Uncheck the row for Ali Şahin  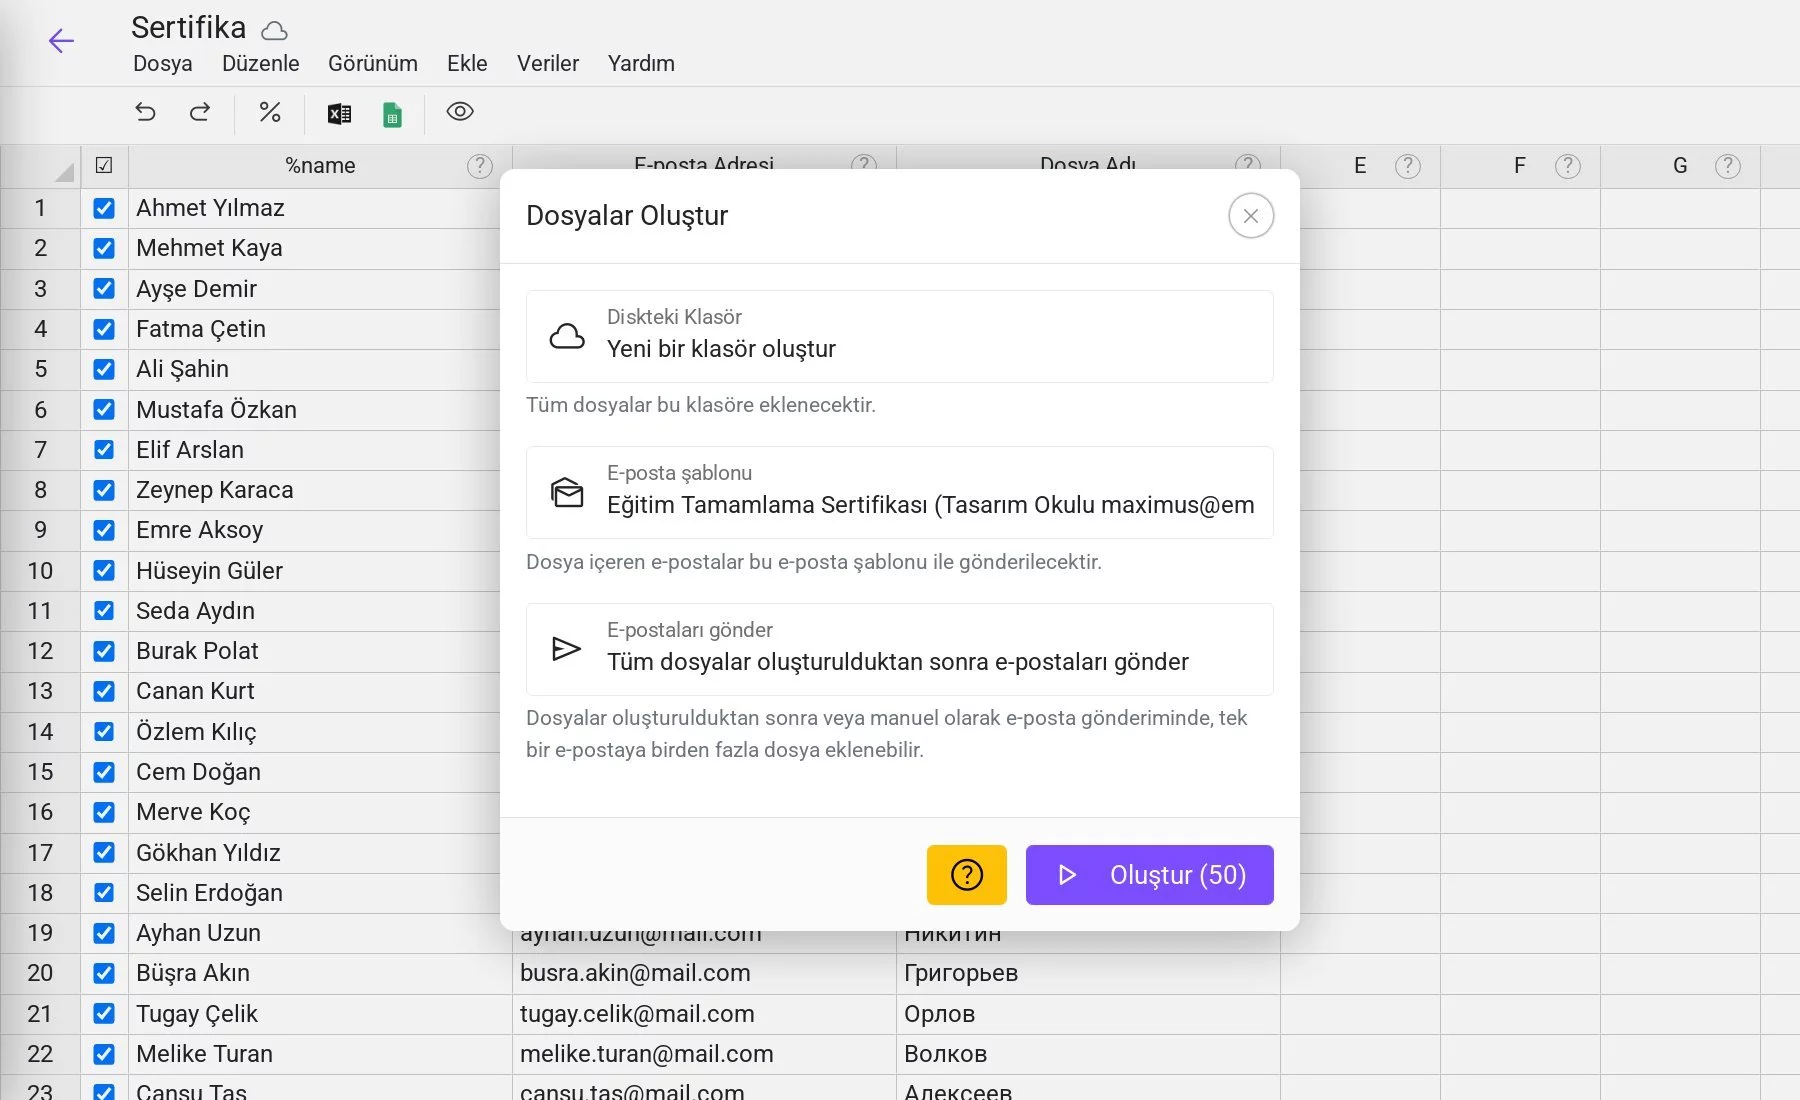[x=104, y=369]
